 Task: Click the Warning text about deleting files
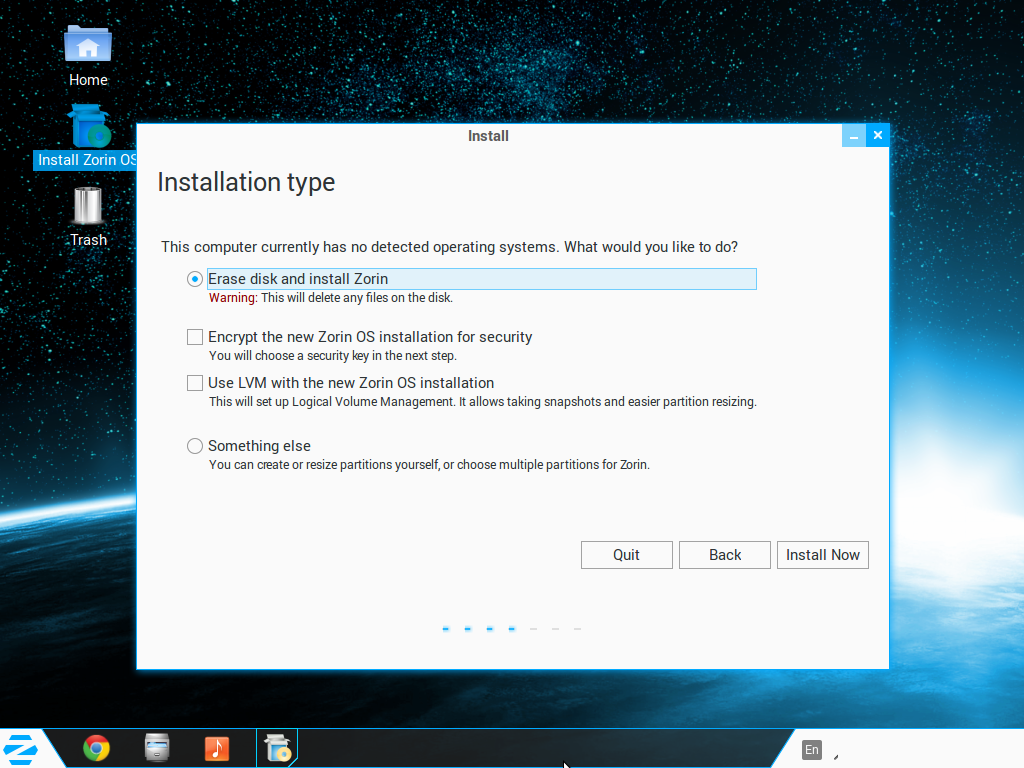[x=331, y=298]
